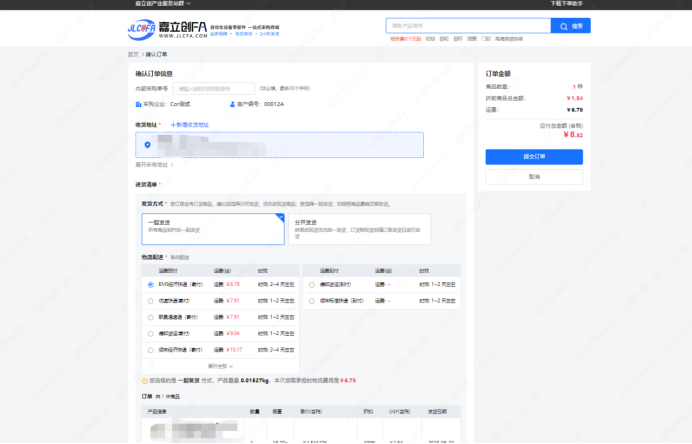Select the 9.04 yuan shipping radio option
692x444 pixels.
150,333
